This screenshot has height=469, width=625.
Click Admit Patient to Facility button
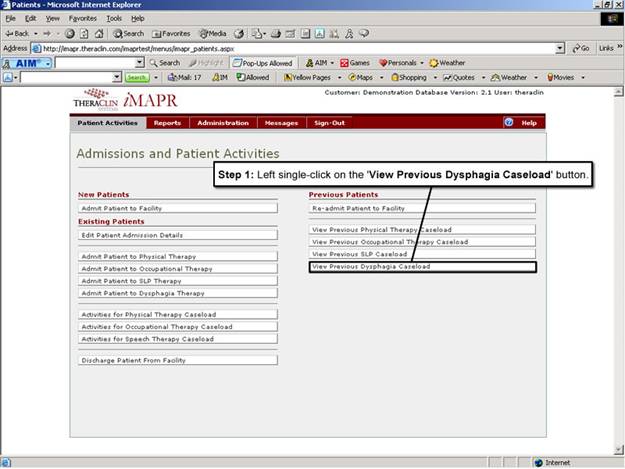point(178,208)
